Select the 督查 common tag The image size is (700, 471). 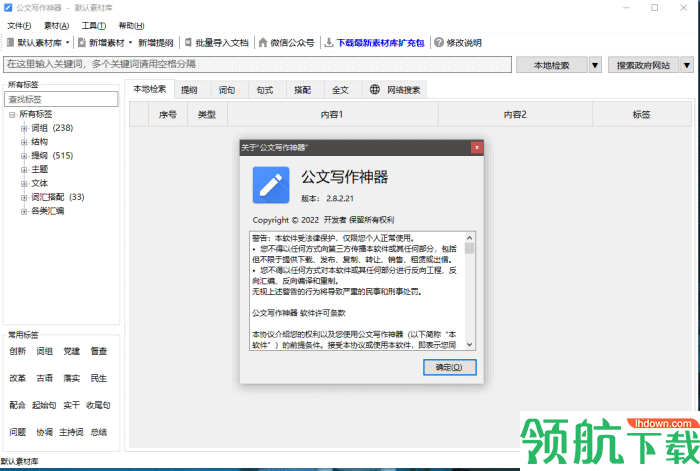[99, 351]
